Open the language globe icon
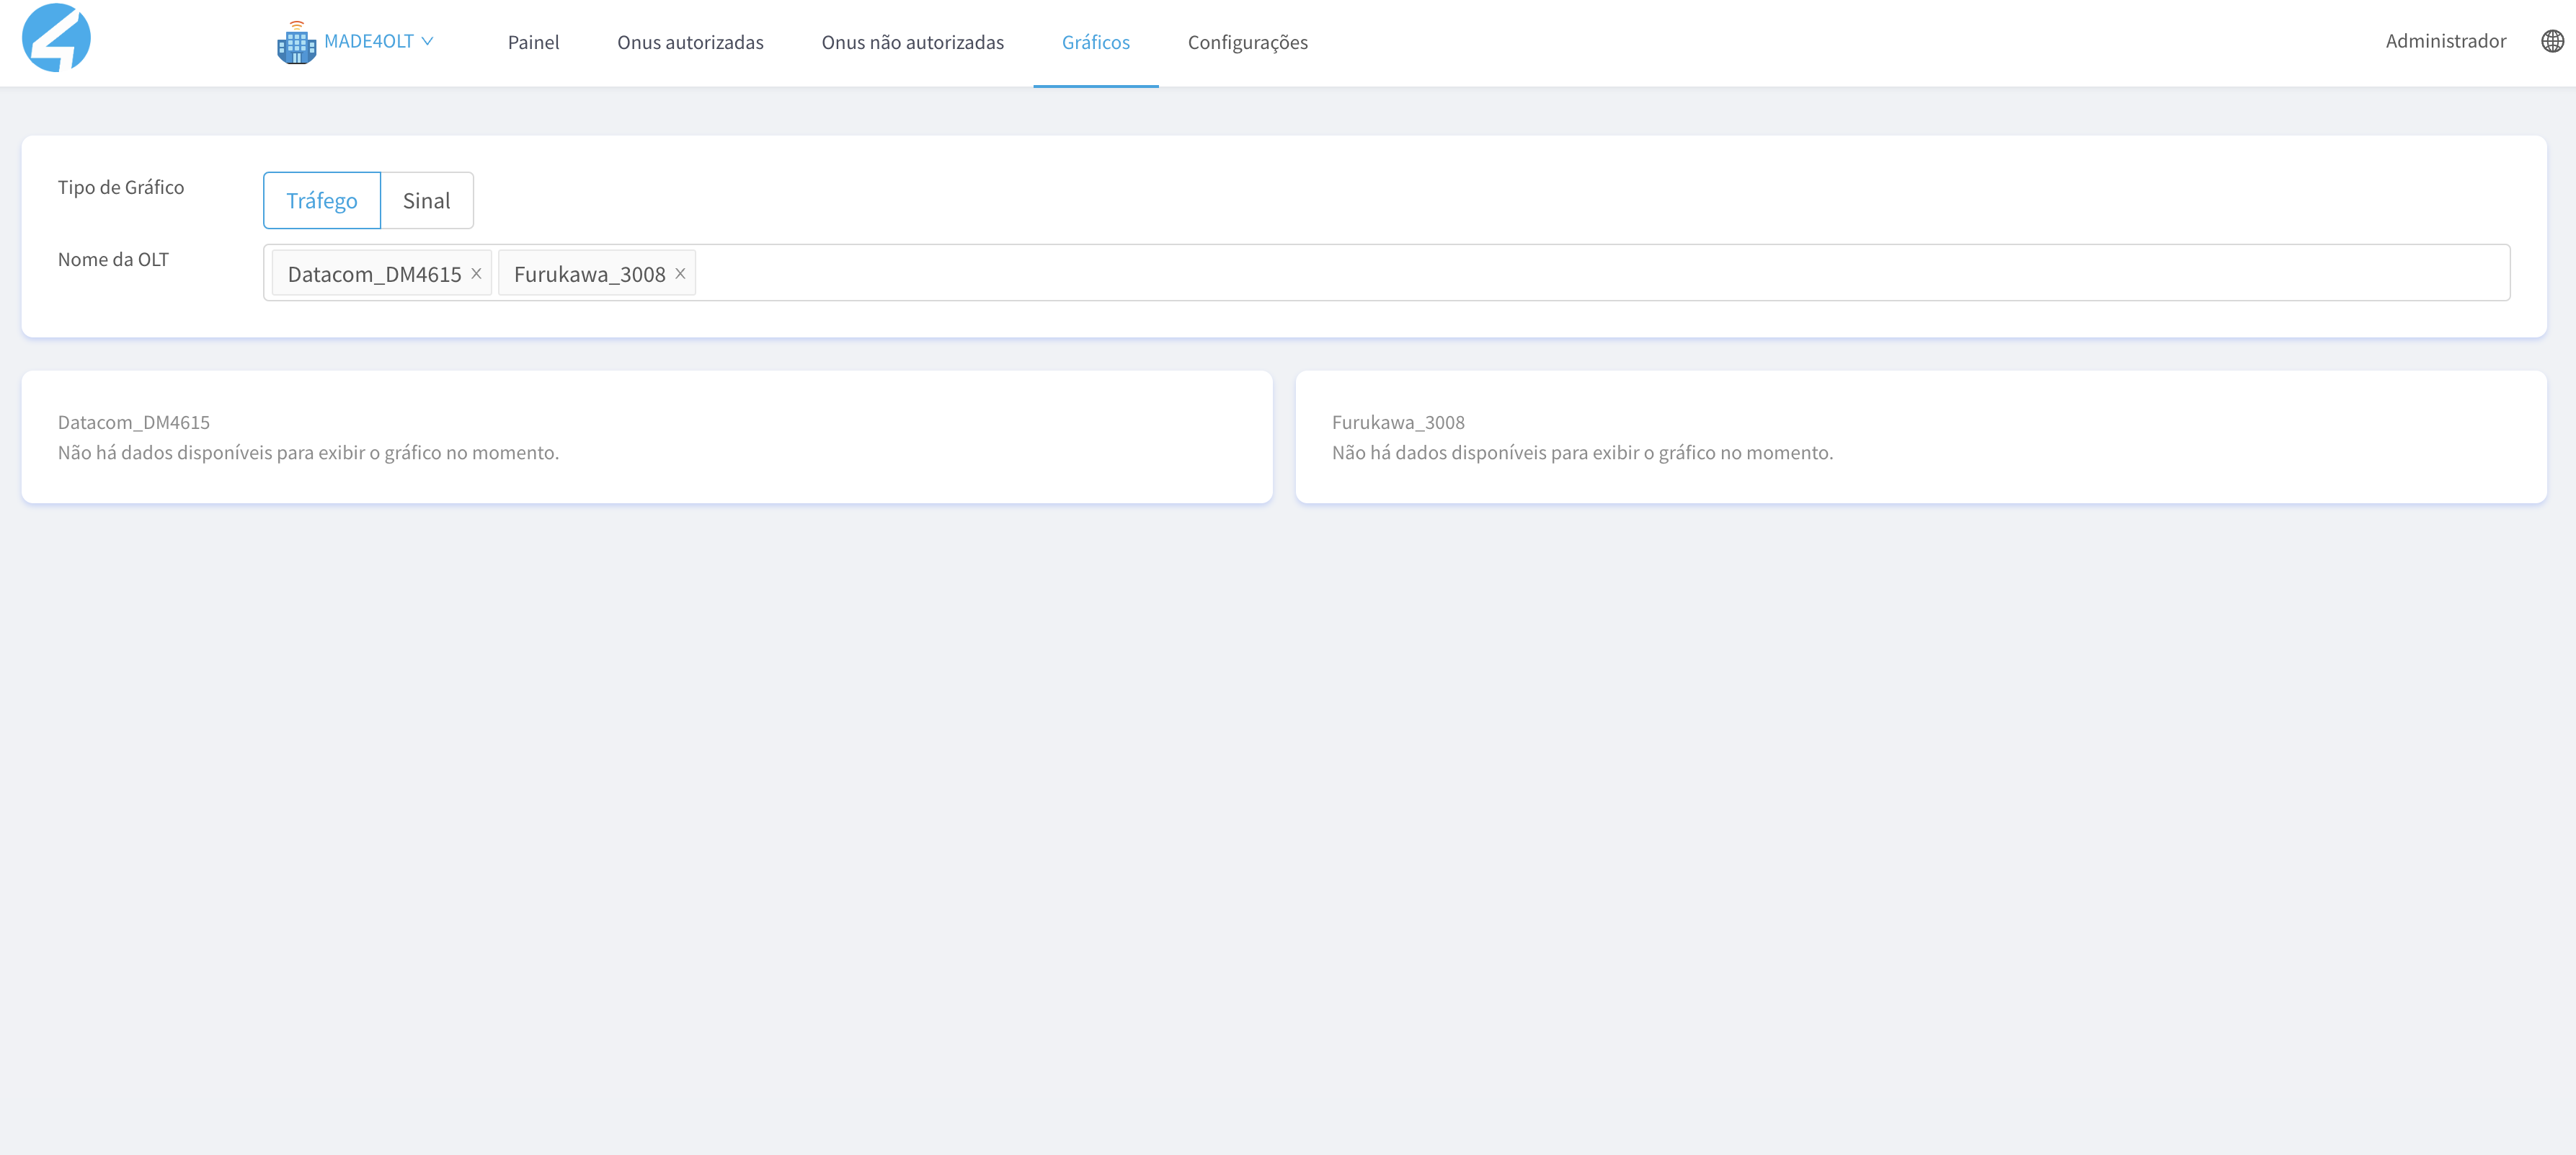2576x1155 pixels. coord(2552,41)
